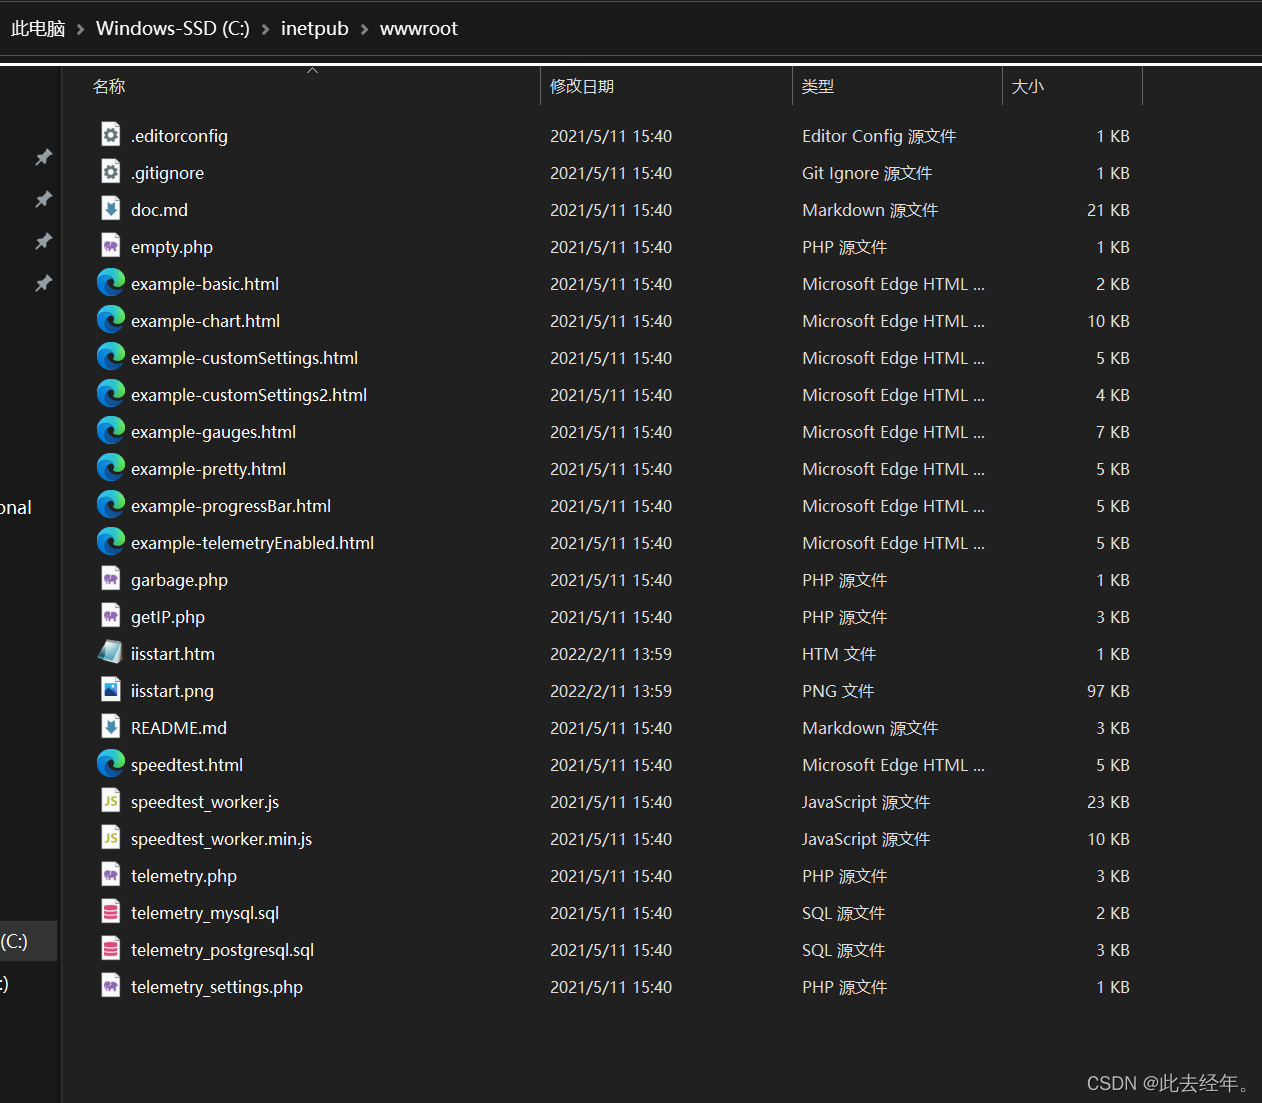
Task: Select the telemetry.php file icon
Action: coord(111,875)
